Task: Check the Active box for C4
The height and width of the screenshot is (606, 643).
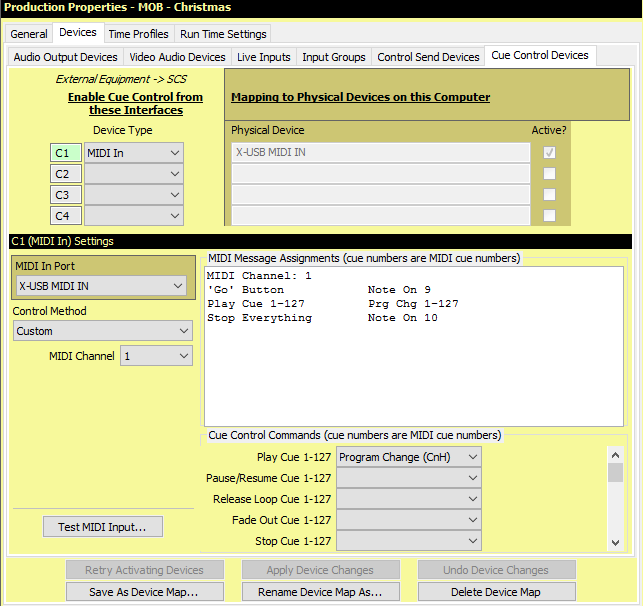Action: tap(548, 216)
